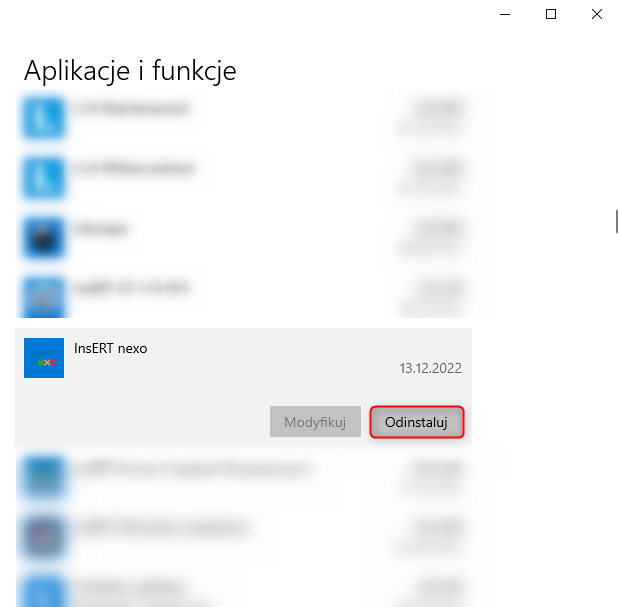The height and width of the screenshot is (607, 619).
Task: Click the blurred dark black-centered app icon
Action: 44,238
